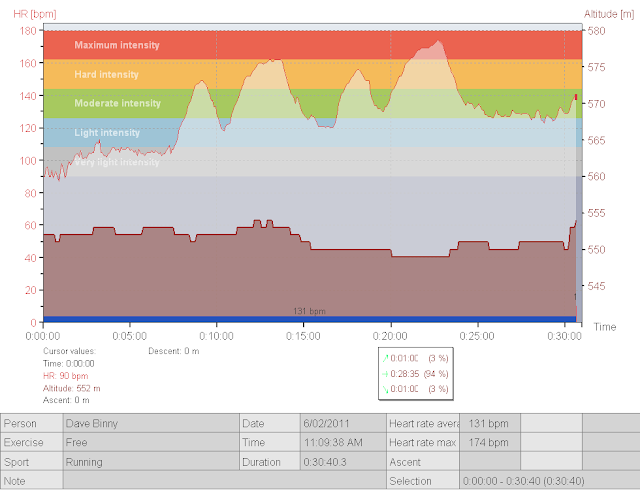This screenshot has height=490, width=640.
Task: Click the HR [bpm] axis title
Action: tap(35, 14)
